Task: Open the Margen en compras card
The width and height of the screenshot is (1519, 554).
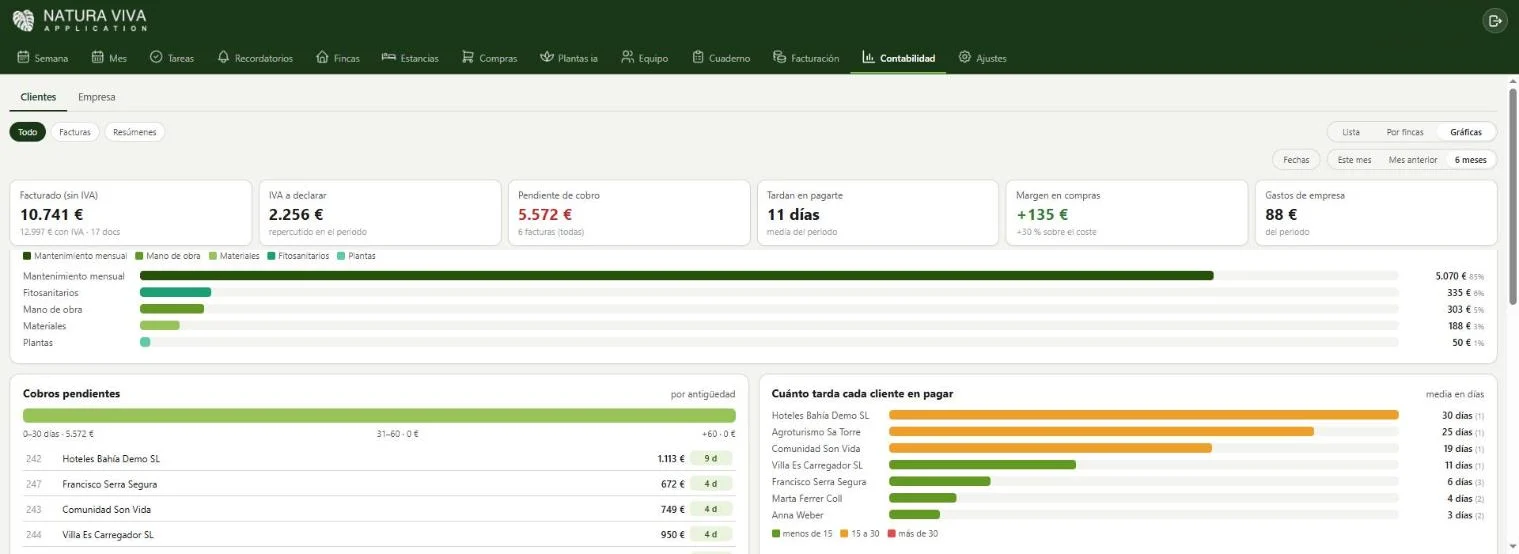Action: [1127, 213]
